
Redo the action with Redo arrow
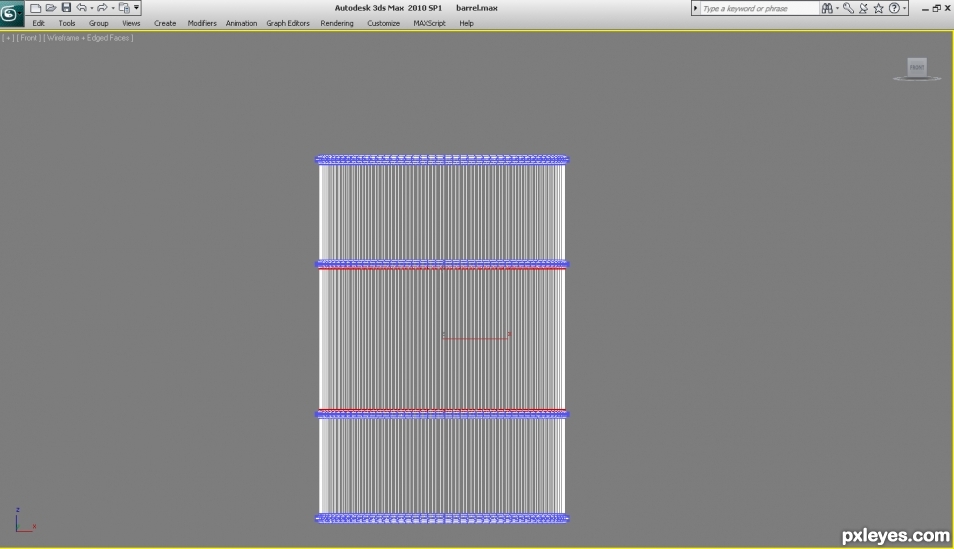click(x=102, y=8)
